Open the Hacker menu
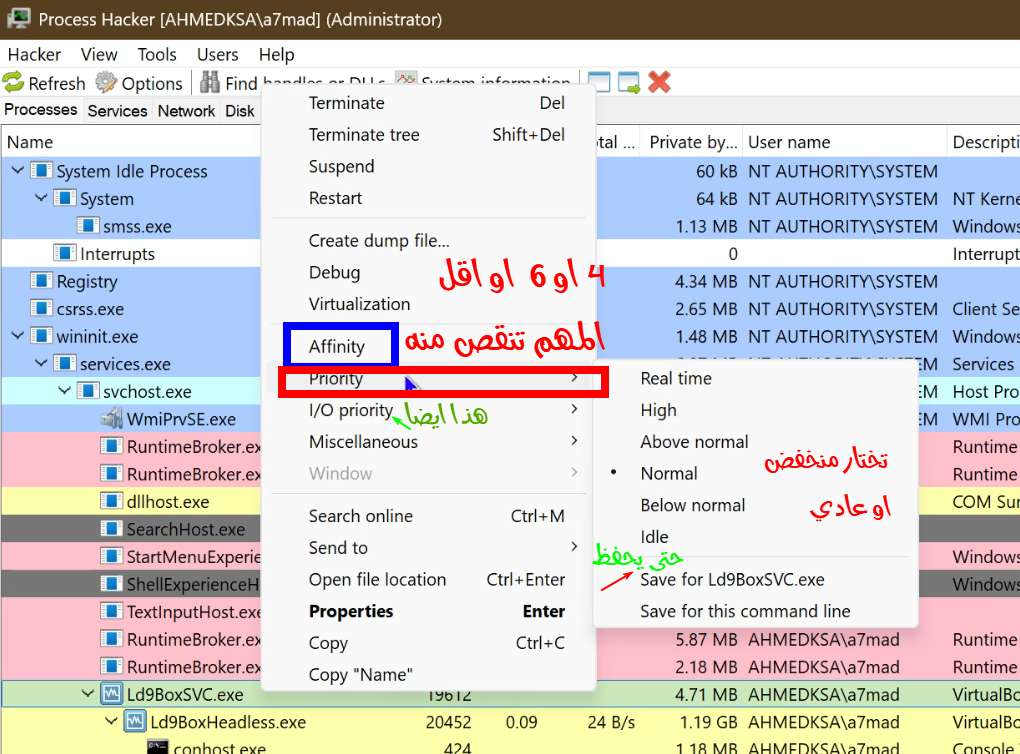This screenshot has height=754, width=1020. (34, 55)
